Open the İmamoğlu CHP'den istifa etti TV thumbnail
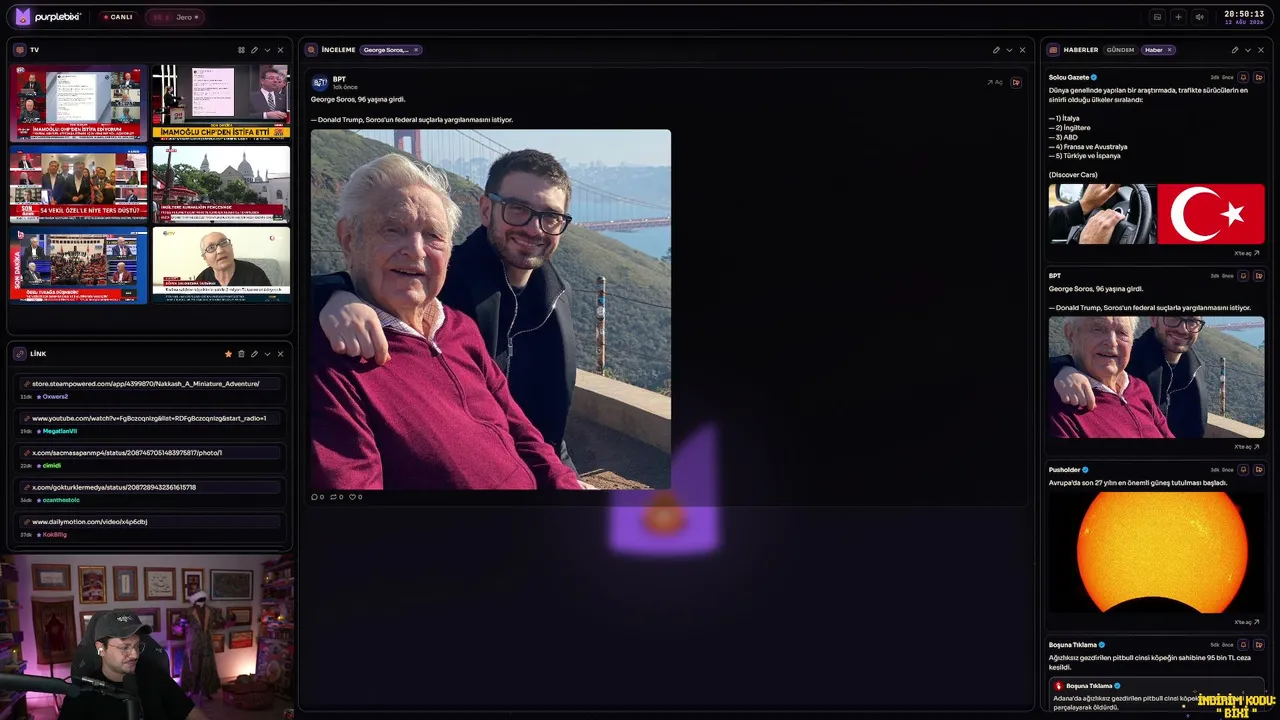This screenshot has width=1280, height=720. pyautogui.click(x=221, y=103)
